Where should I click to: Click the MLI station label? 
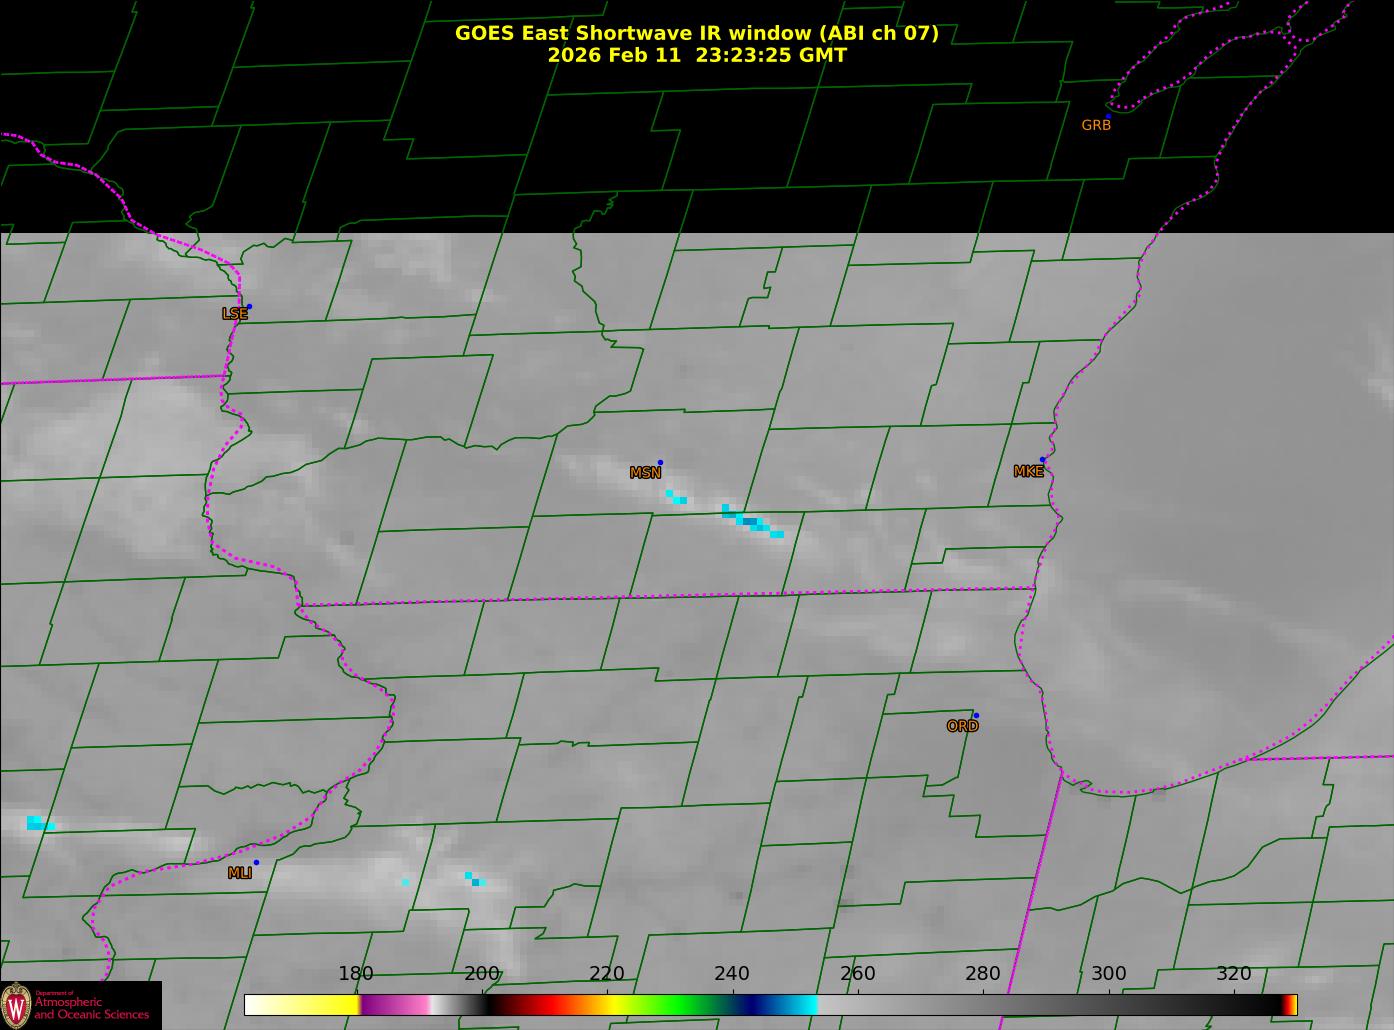[x=239, y=873]
